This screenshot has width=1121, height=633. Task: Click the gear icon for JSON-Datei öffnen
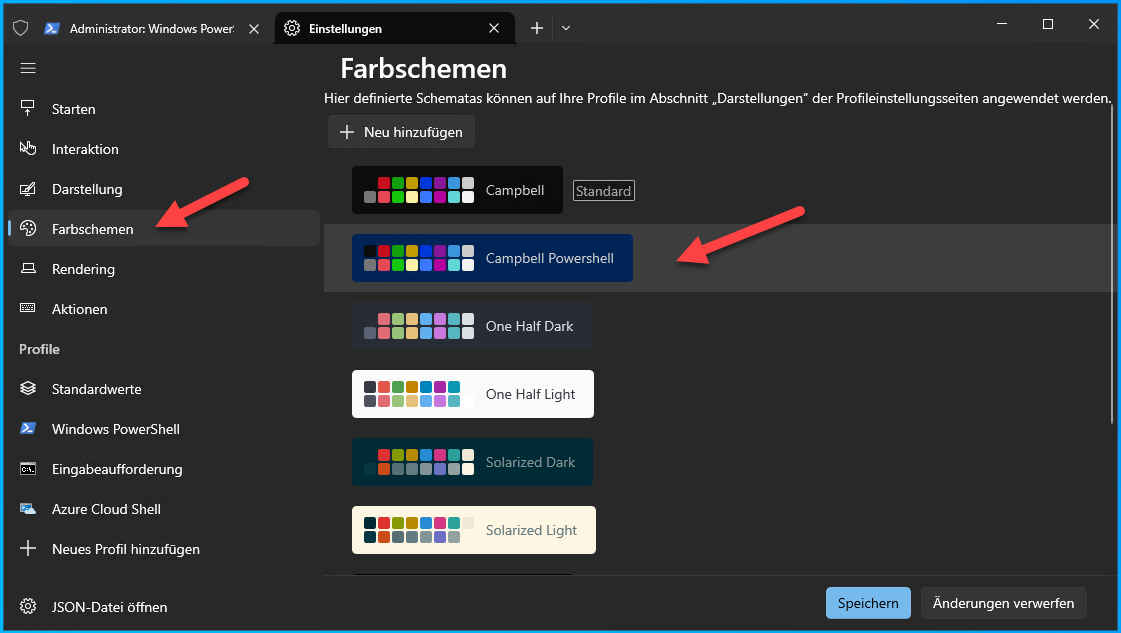[x=28, y=607]
